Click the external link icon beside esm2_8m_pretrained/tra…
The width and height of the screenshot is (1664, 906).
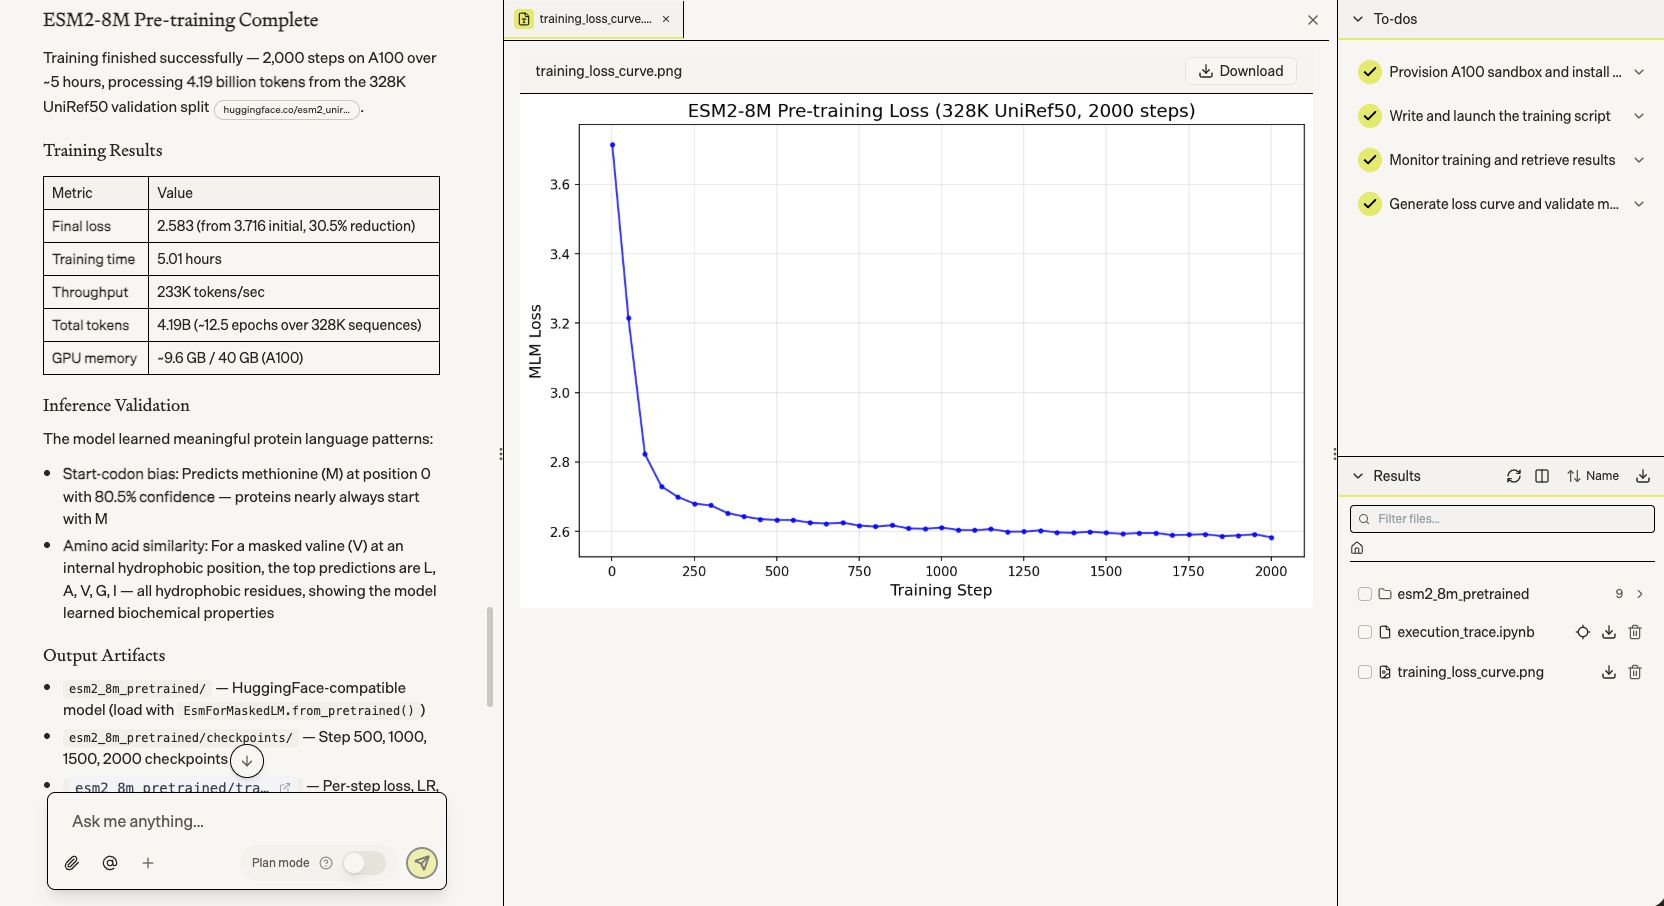coord(285,788)
